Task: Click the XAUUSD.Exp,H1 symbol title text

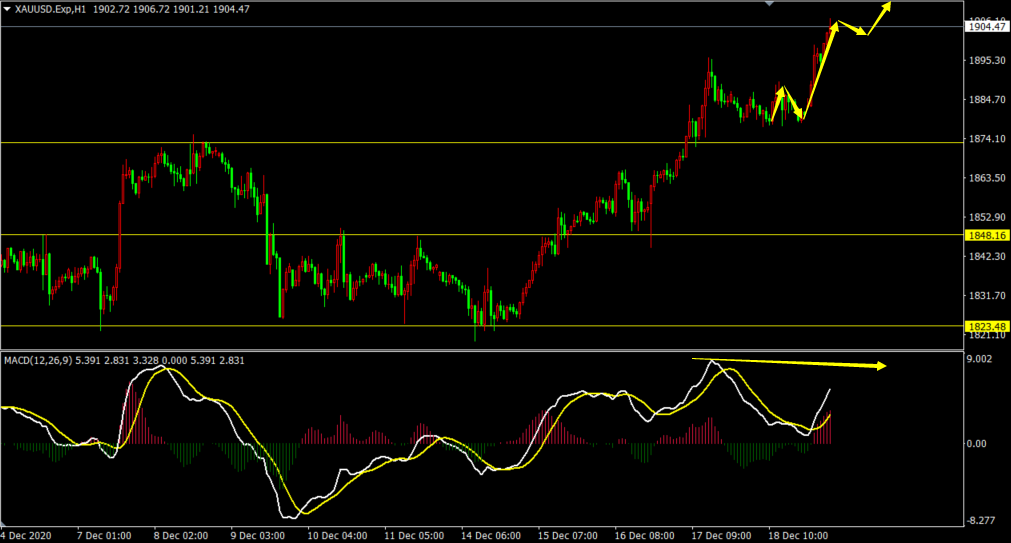Action: (51, 9)
